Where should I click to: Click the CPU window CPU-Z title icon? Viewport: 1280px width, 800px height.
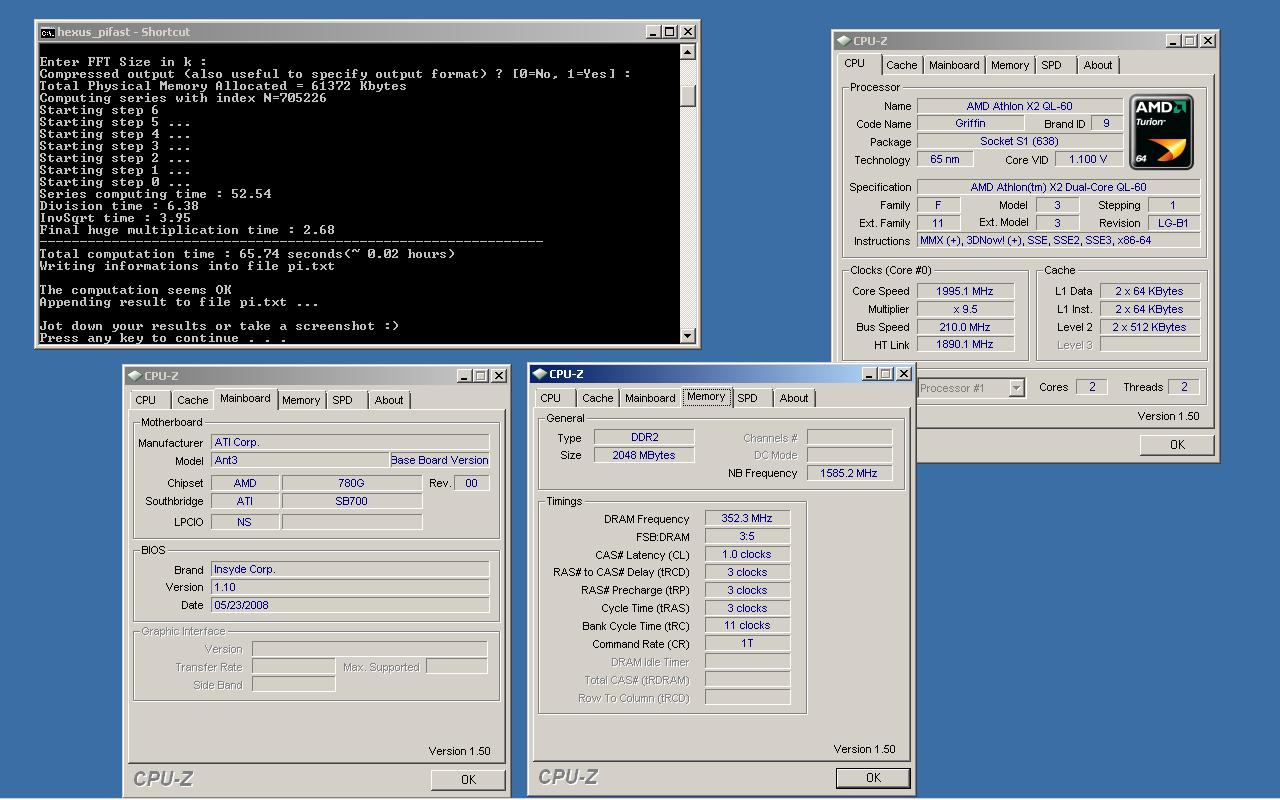click(x=843, y=41)
